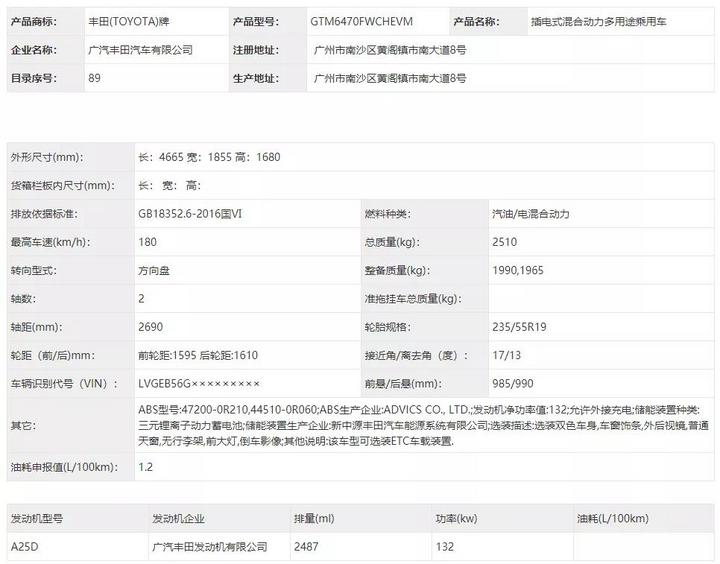Click the 轴数 label

point(23,299)
